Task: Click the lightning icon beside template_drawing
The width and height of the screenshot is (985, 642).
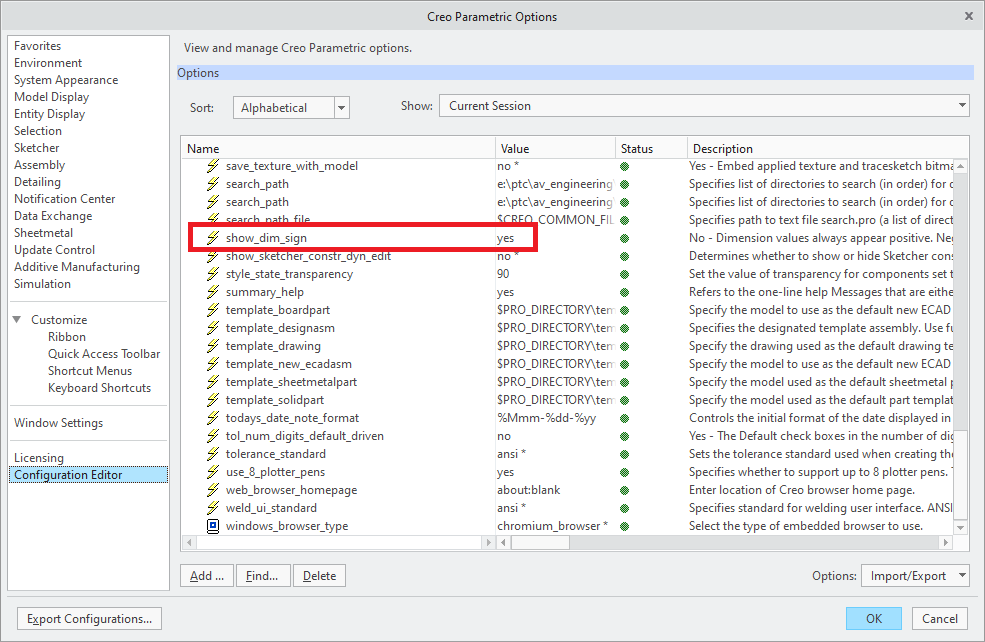Action: coord(212,346)
